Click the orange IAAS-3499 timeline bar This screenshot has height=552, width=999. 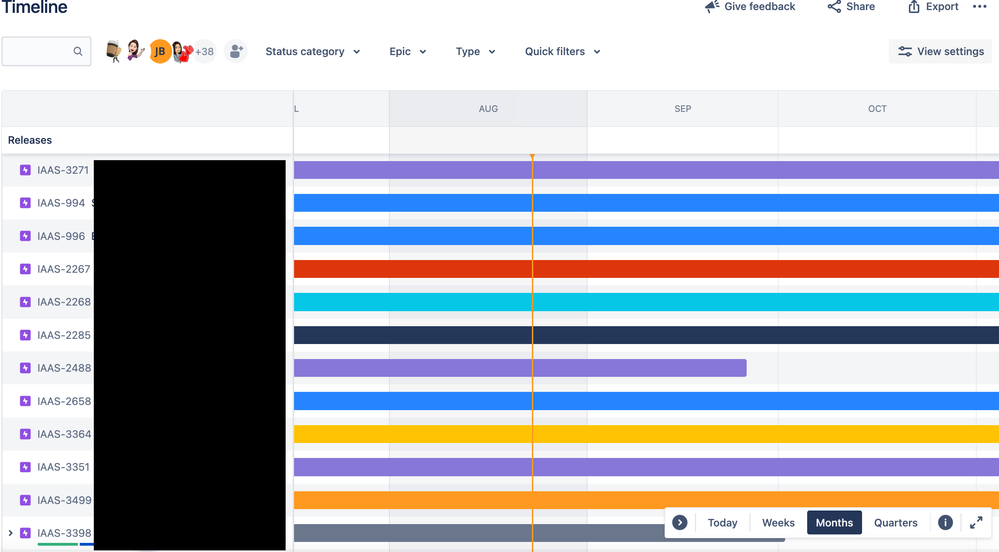pos(646,500)
